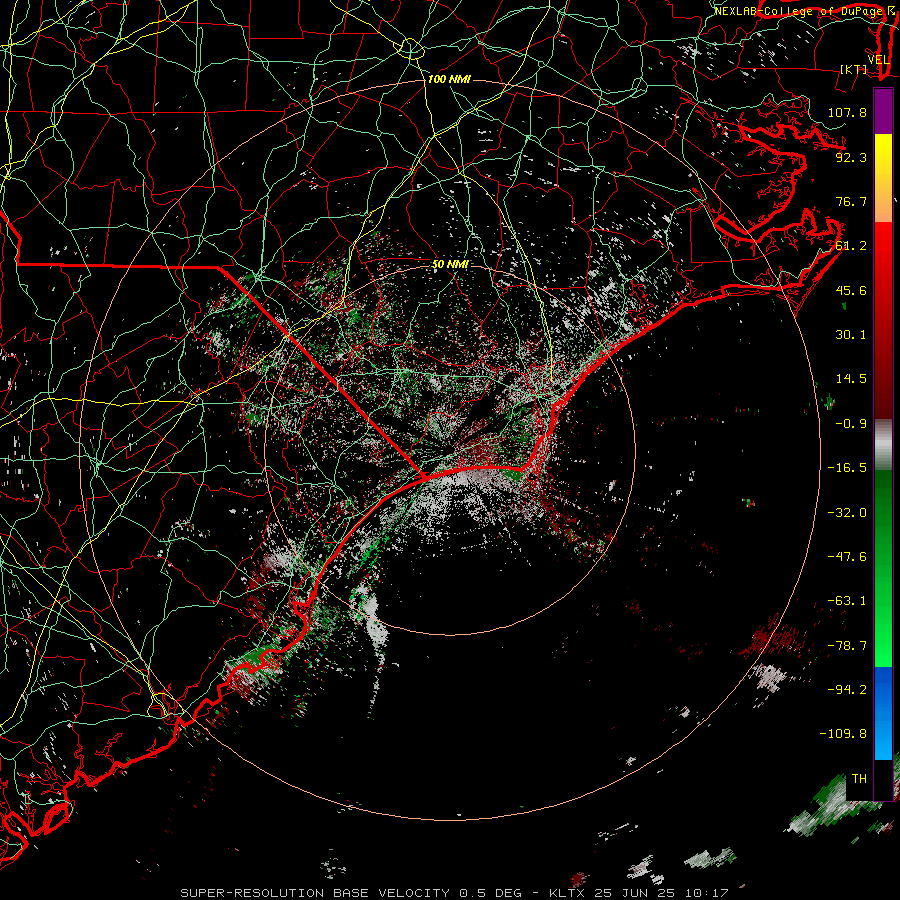Pick the blue segment of velocity scale

tap(883, 713)
